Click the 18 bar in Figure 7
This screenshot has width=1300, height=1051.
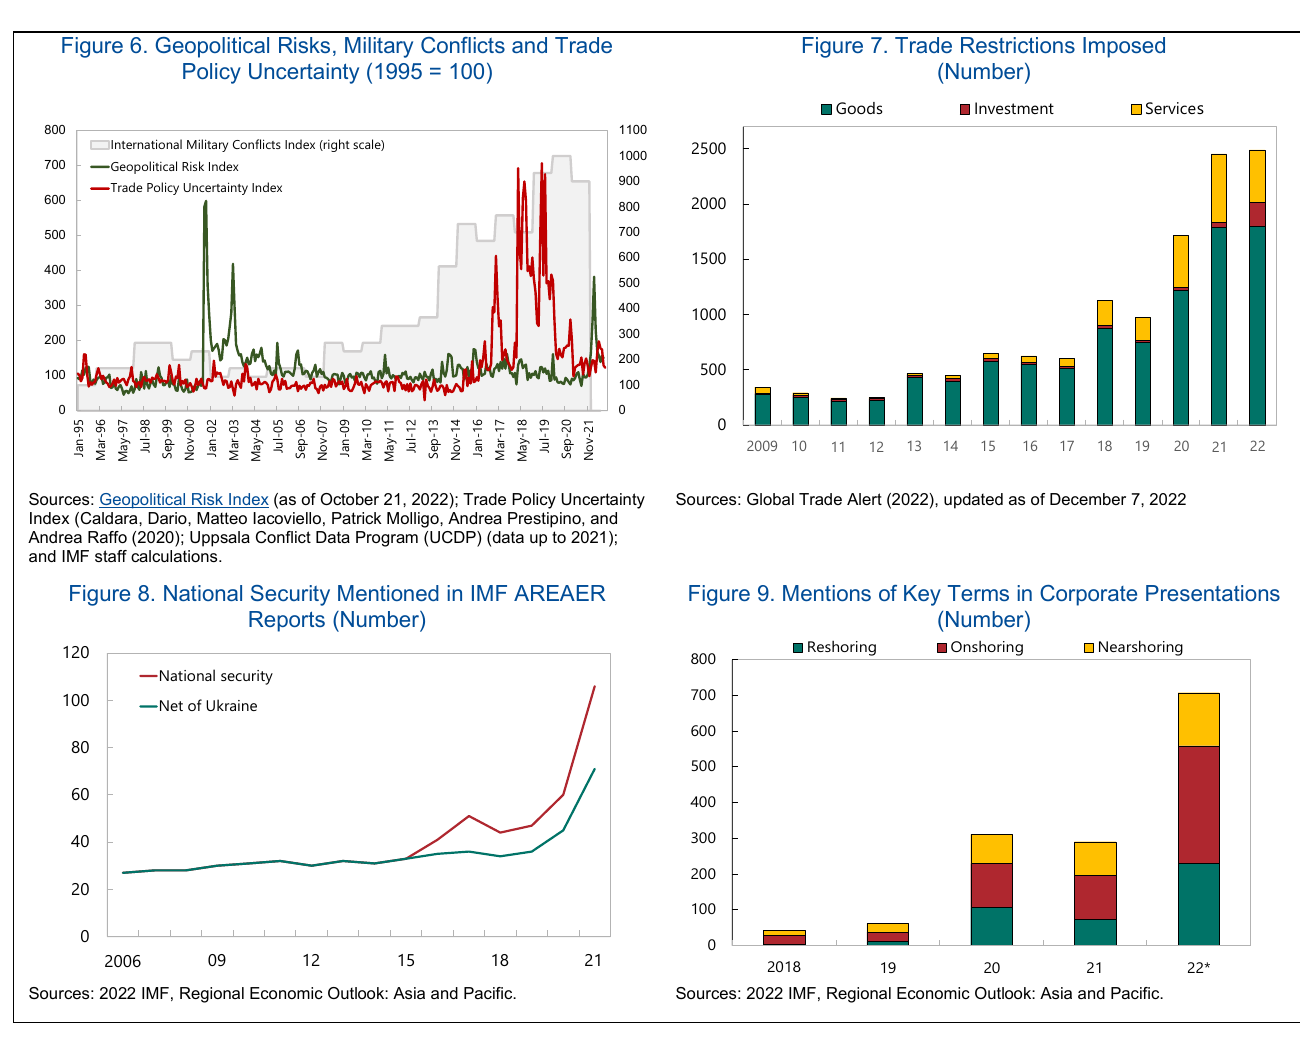(1105, 362)
